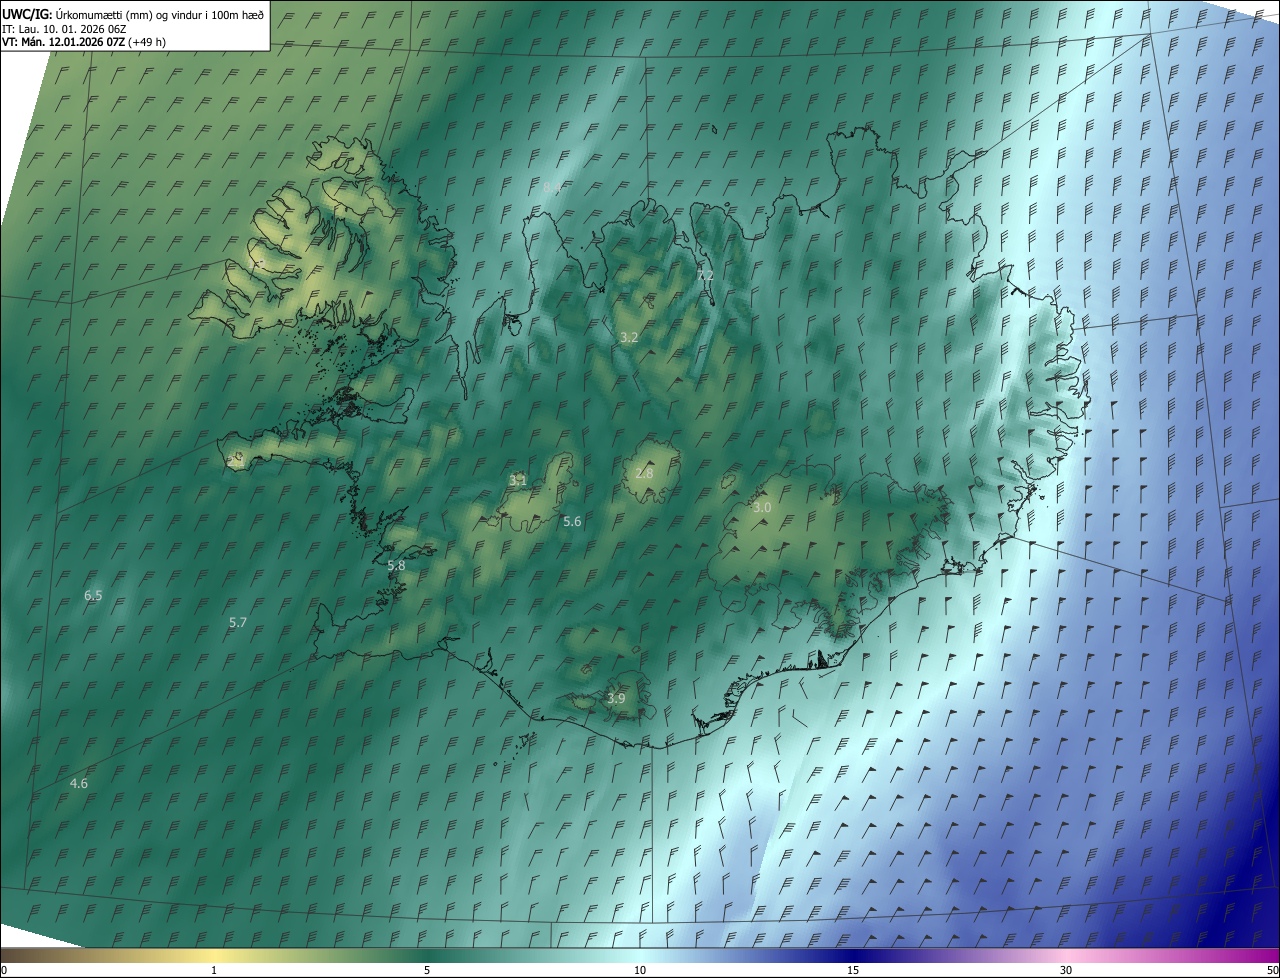The height and width of the screenshot is (978, 1280).
Task: Click the color scale tick label 15
Action: [x=853, y=971]
